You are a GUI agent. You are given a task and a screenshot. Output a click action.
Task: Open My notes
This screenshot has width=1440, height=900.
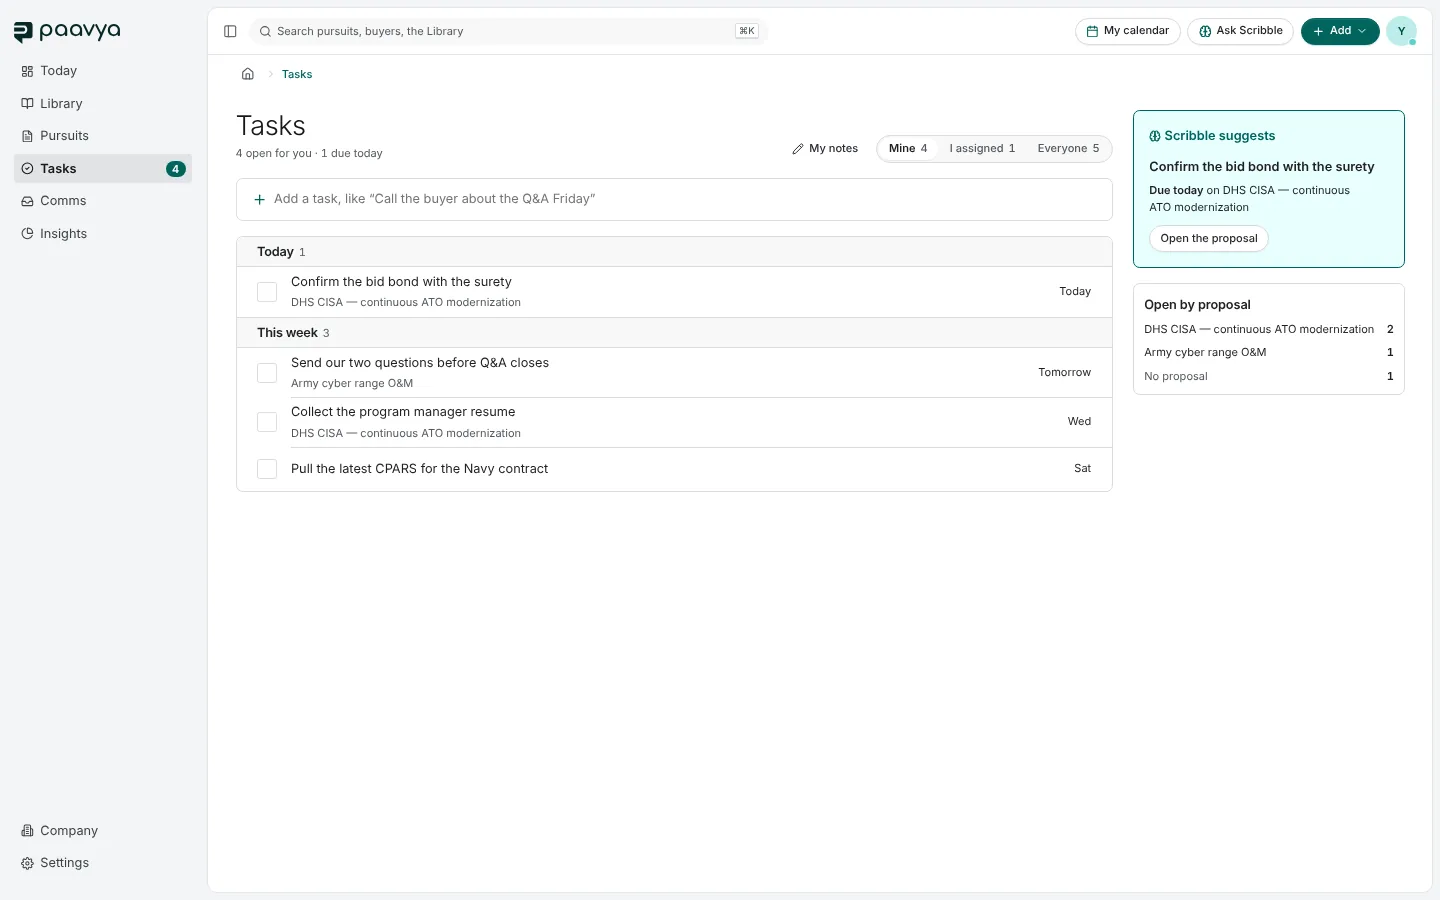pyautogui.click(x=825, y=149)
